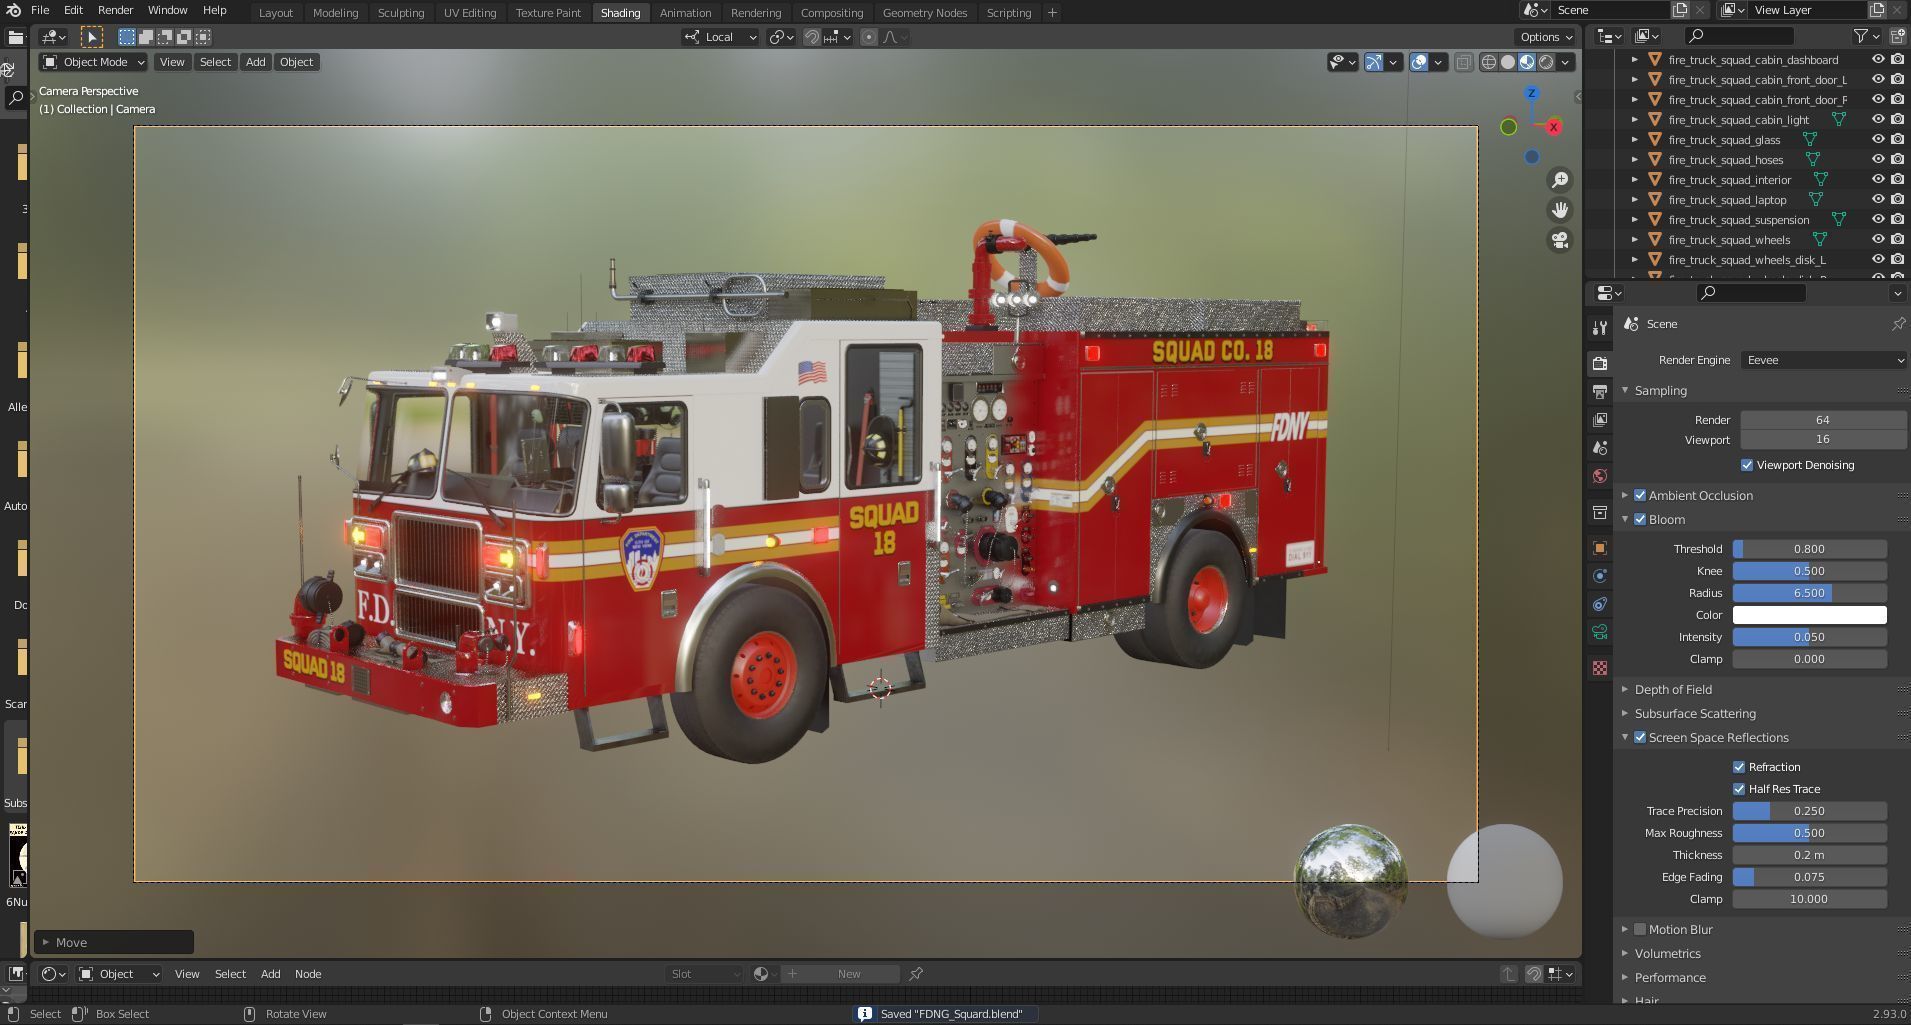The image size is (1911, 1025).
Task: Click the pan view hand icon
Action: tap(1559, 210)
